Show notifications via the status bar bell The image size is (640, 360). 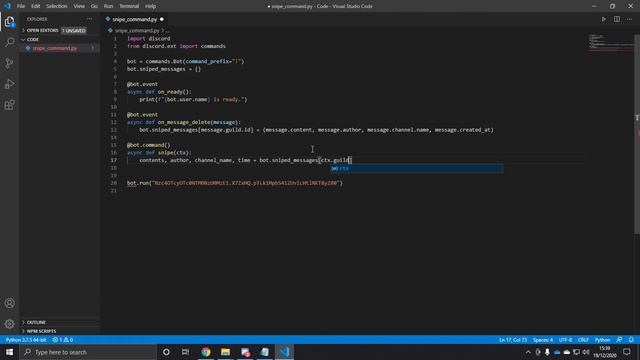tap(631, 340)
